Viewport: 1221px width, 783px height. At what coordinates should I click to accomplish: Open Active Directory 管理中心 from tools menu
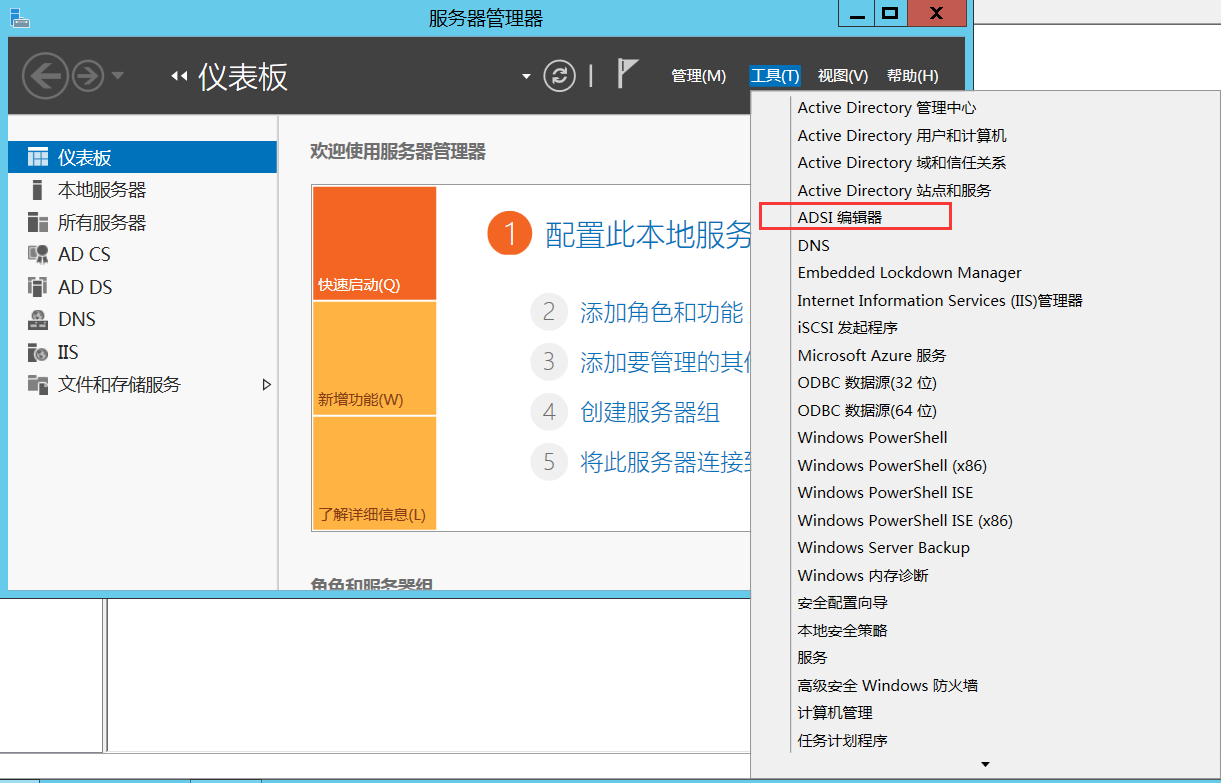pos(887,108)
